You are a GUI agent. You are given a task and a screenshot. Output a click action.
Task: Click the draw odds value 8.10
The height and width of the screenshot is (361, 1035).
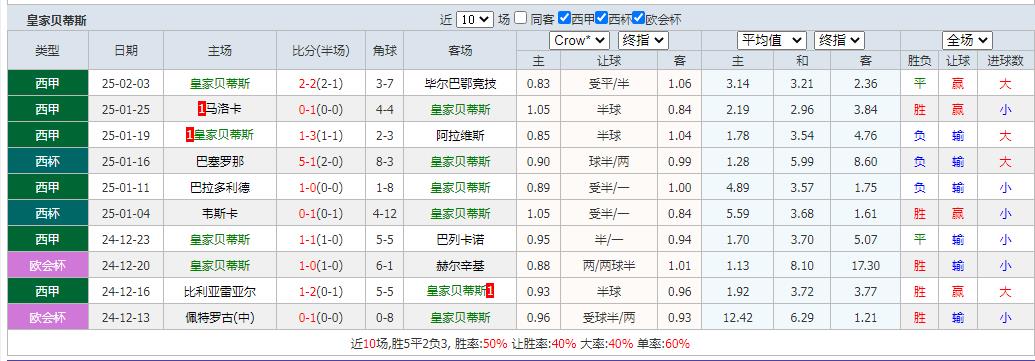802,265
